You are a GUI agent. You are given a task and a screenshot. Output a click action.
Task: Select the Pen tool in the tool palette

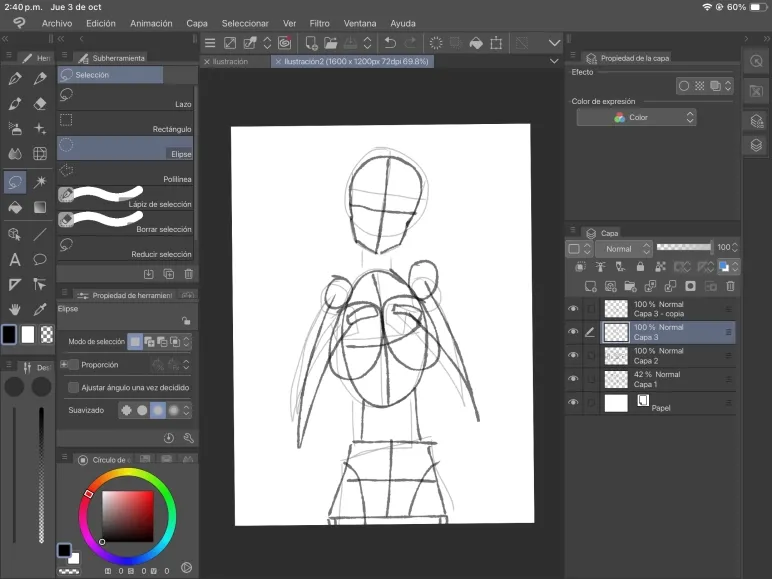click(15, 79)
